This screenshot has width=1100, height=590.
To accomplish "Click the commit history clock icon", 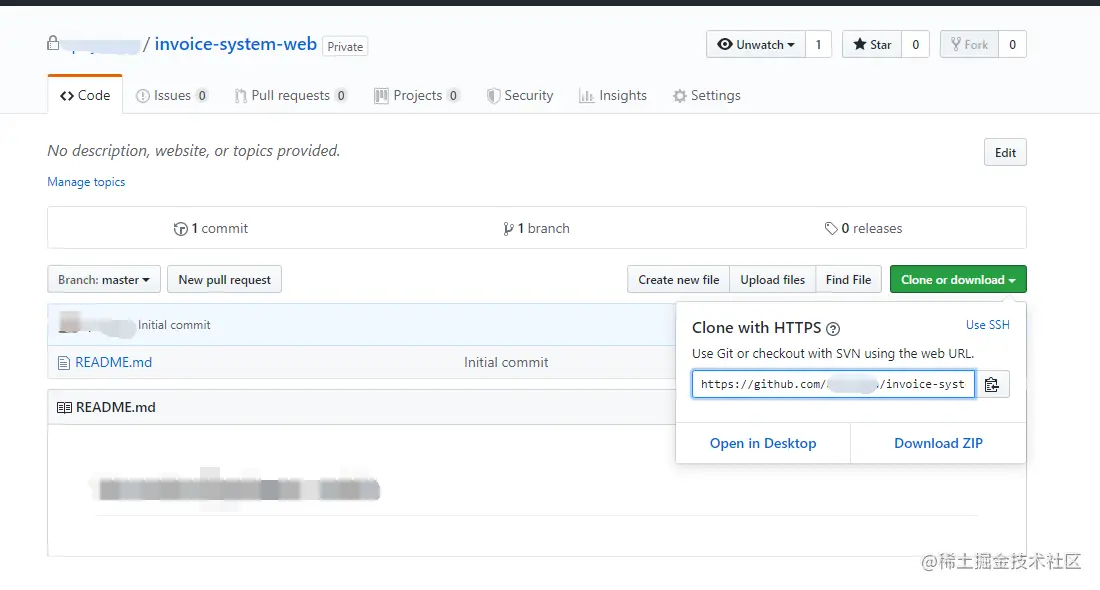I will tap(180, 229).
